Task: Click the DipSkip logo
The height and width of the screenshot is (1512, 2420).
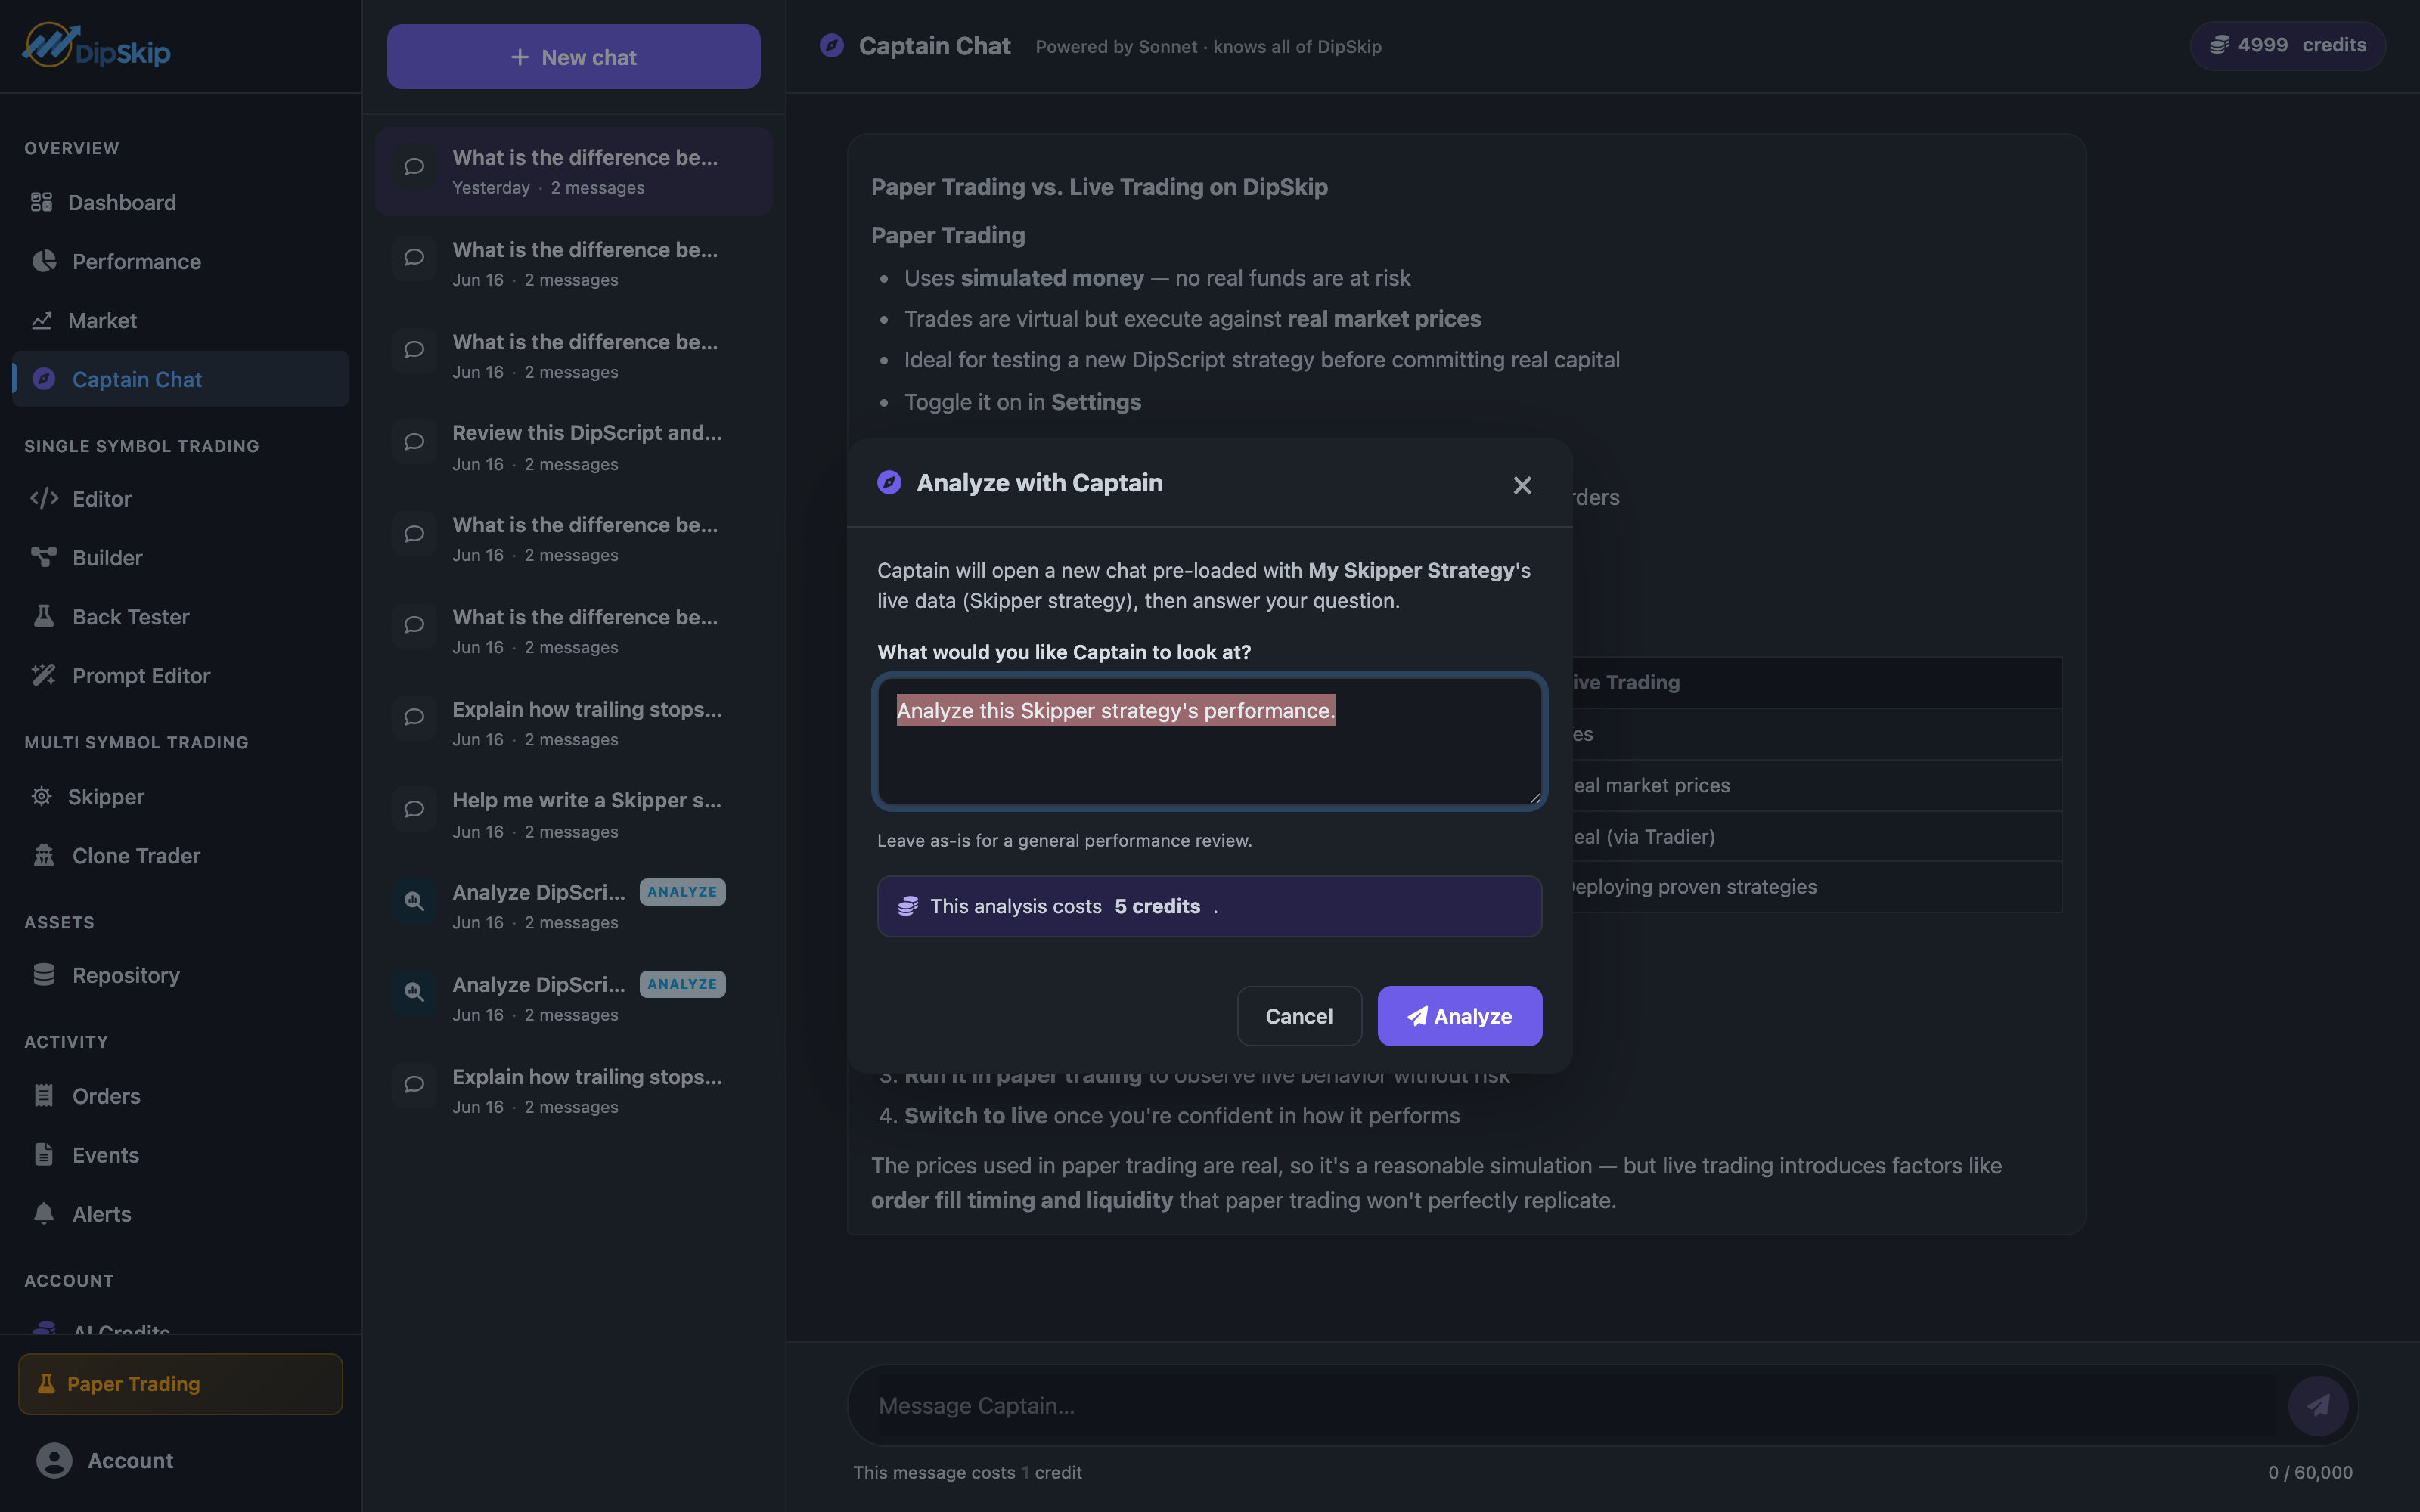Action: pos(97,46)
